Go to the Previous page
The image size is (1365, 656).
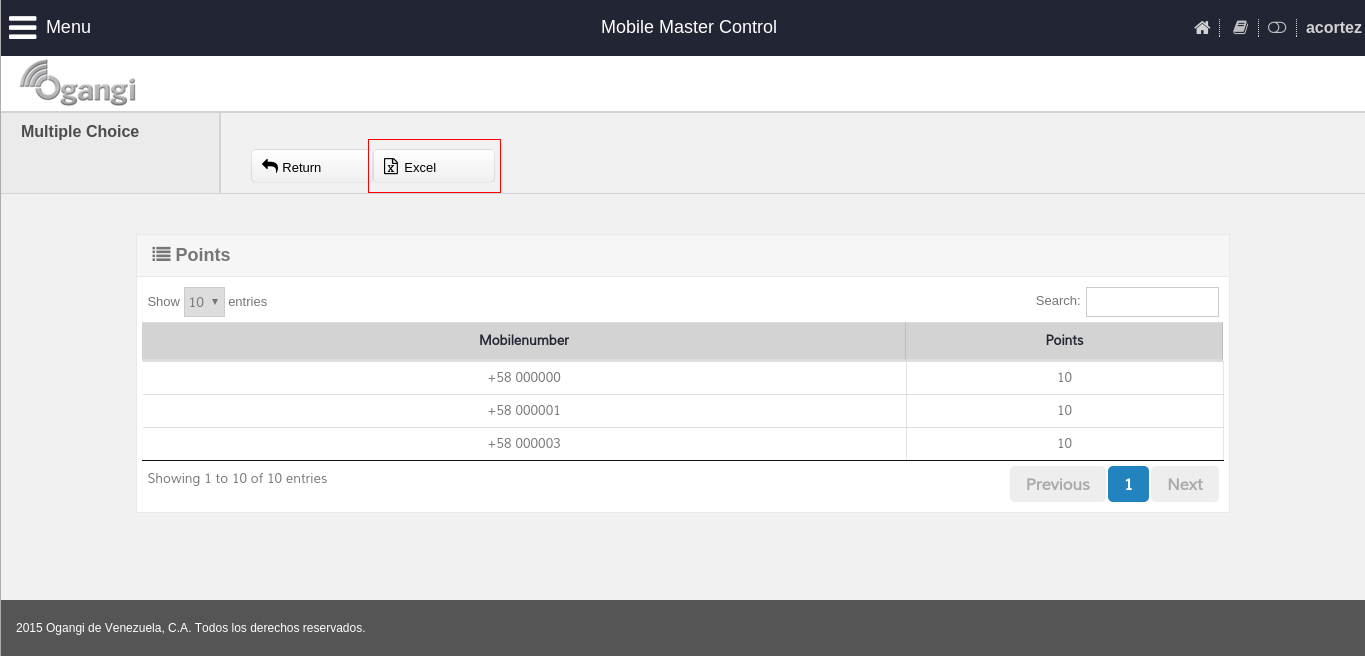tap(1057, 484)
